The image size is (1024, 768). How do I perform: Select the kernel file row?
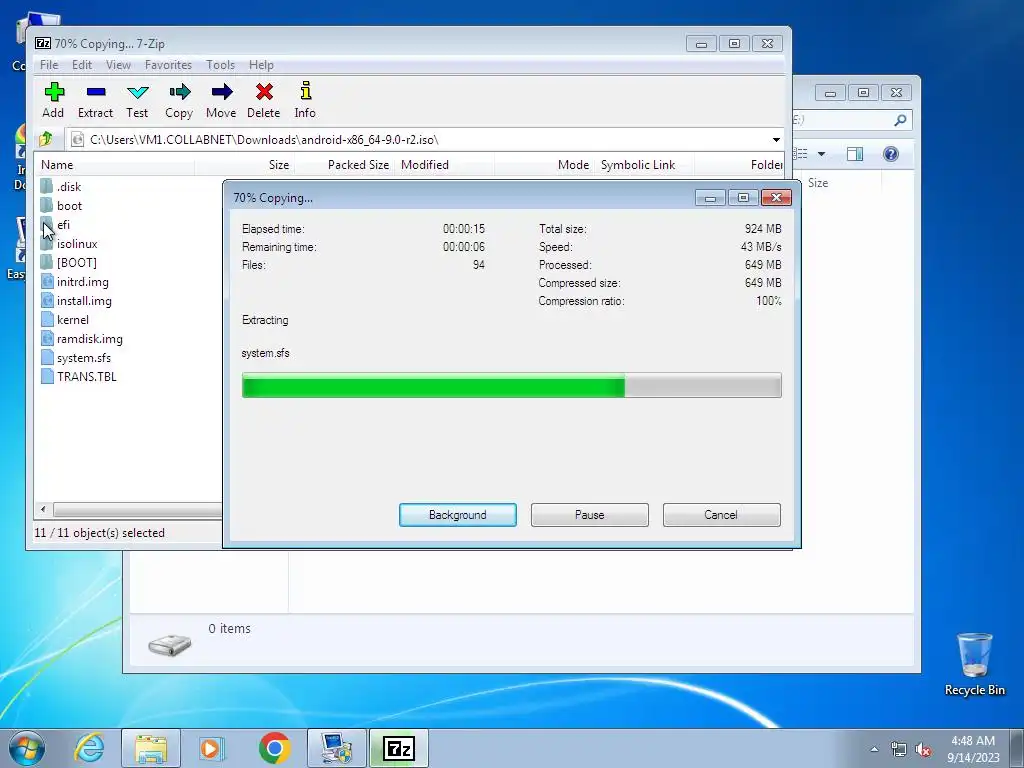pos(65,319)
